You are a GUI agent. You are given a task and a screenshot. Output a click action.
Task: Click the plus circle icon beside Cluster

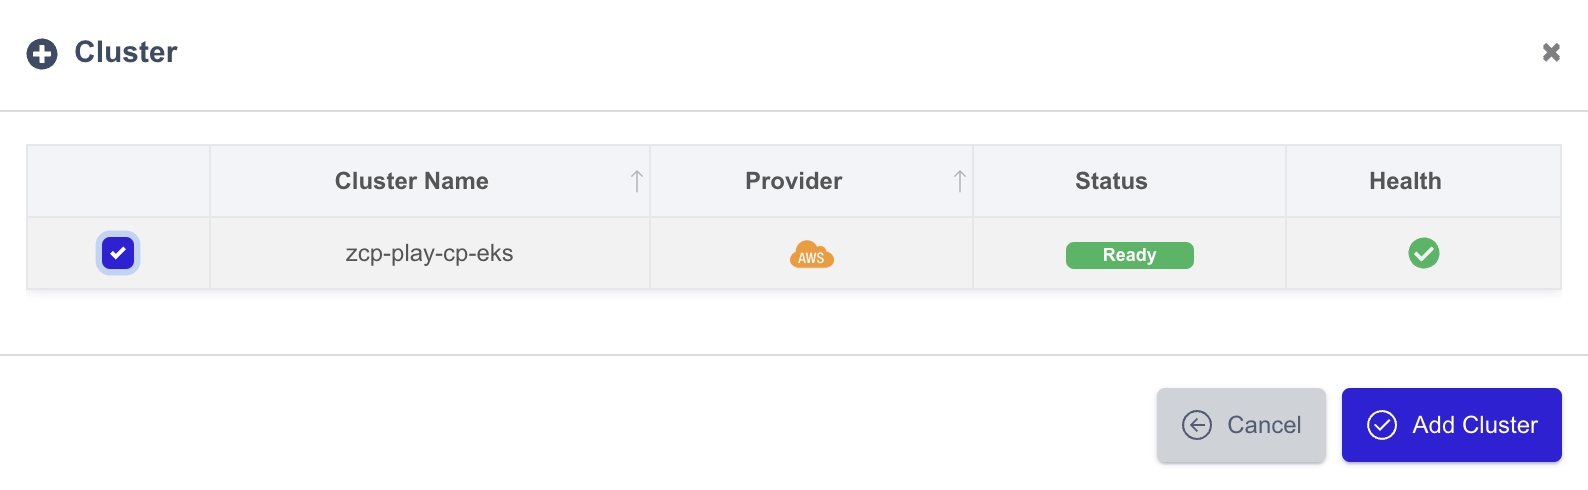coord(42,54)
